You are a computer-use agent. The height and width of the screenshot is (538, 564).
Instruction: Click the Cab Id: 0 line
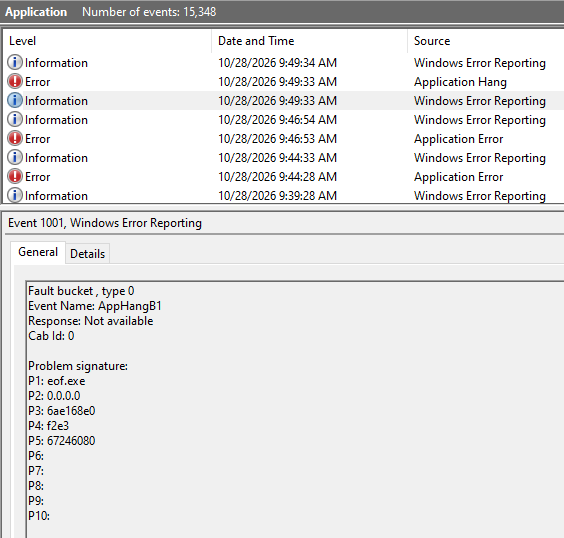click(x=51, y=336)
